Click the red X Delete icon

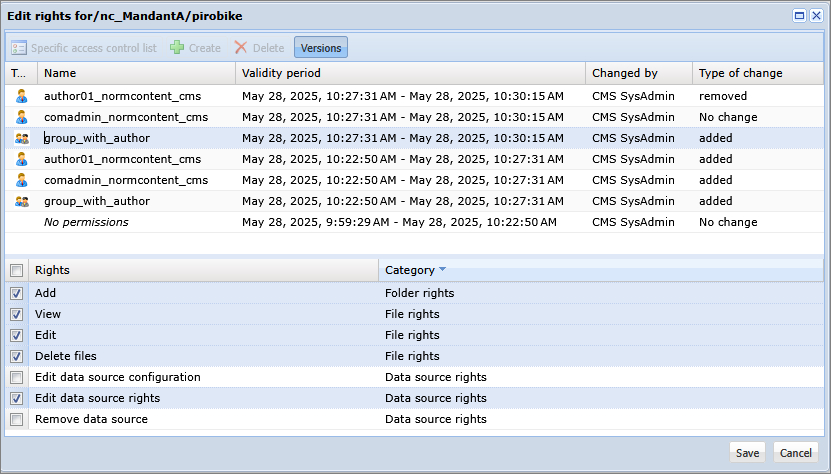click(x=240, y=48)
